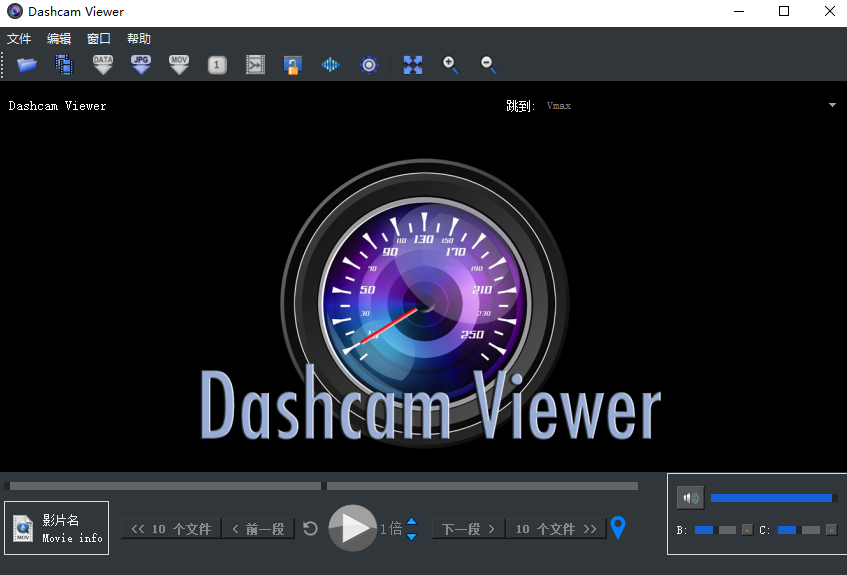This screenshot has height=575, width=847.
Task: Zoom out with the minus magnifier
Action: click(488, 65)
